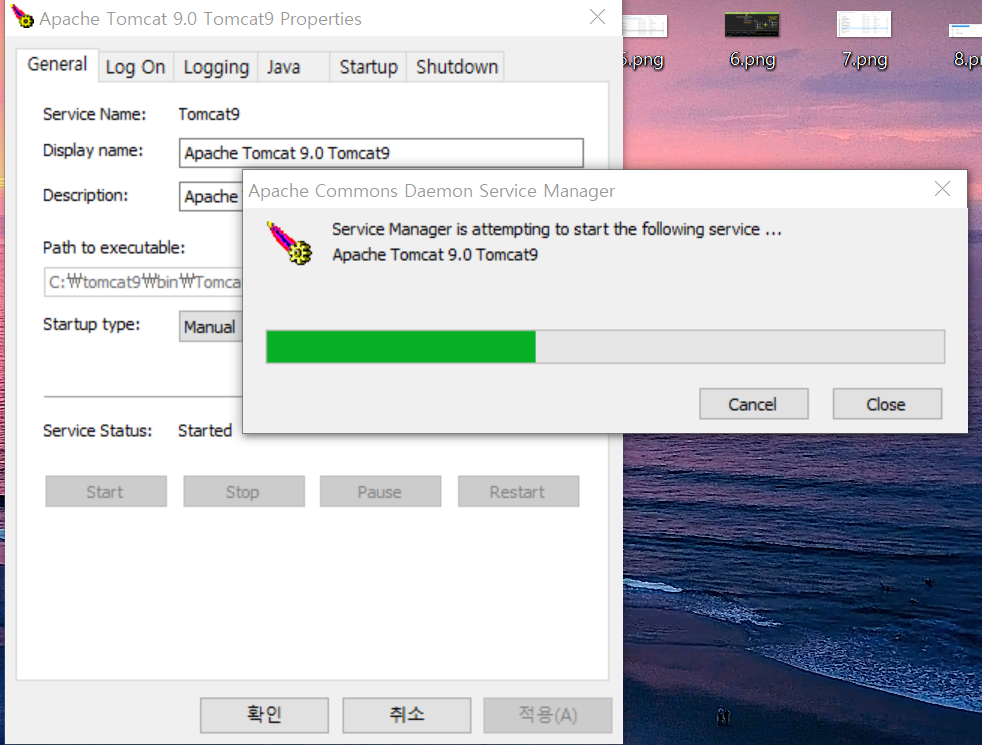
Task: Click the Start service button
Action: click(106, 491)
